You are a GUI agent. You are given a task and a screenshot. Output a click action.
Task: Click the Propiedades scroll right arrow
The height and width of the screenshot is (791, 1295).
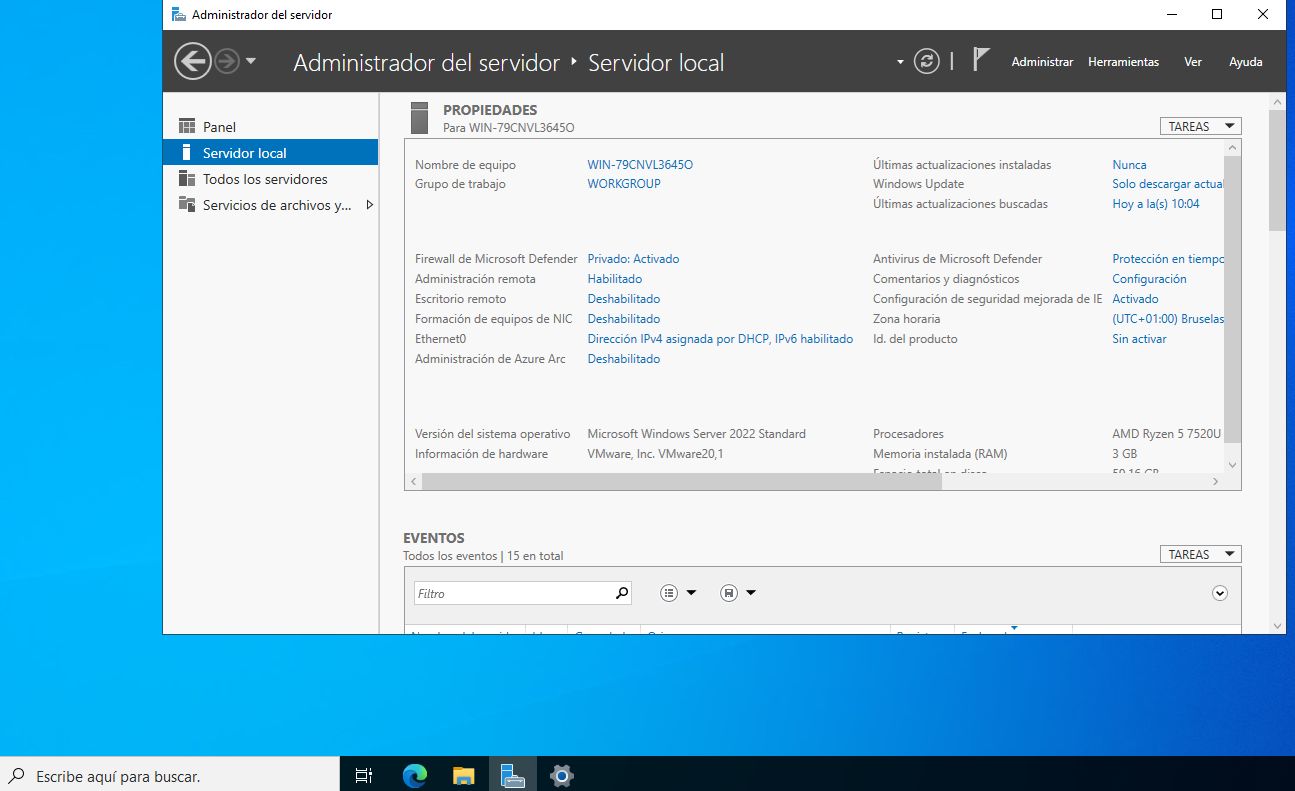click(1216, 481)
